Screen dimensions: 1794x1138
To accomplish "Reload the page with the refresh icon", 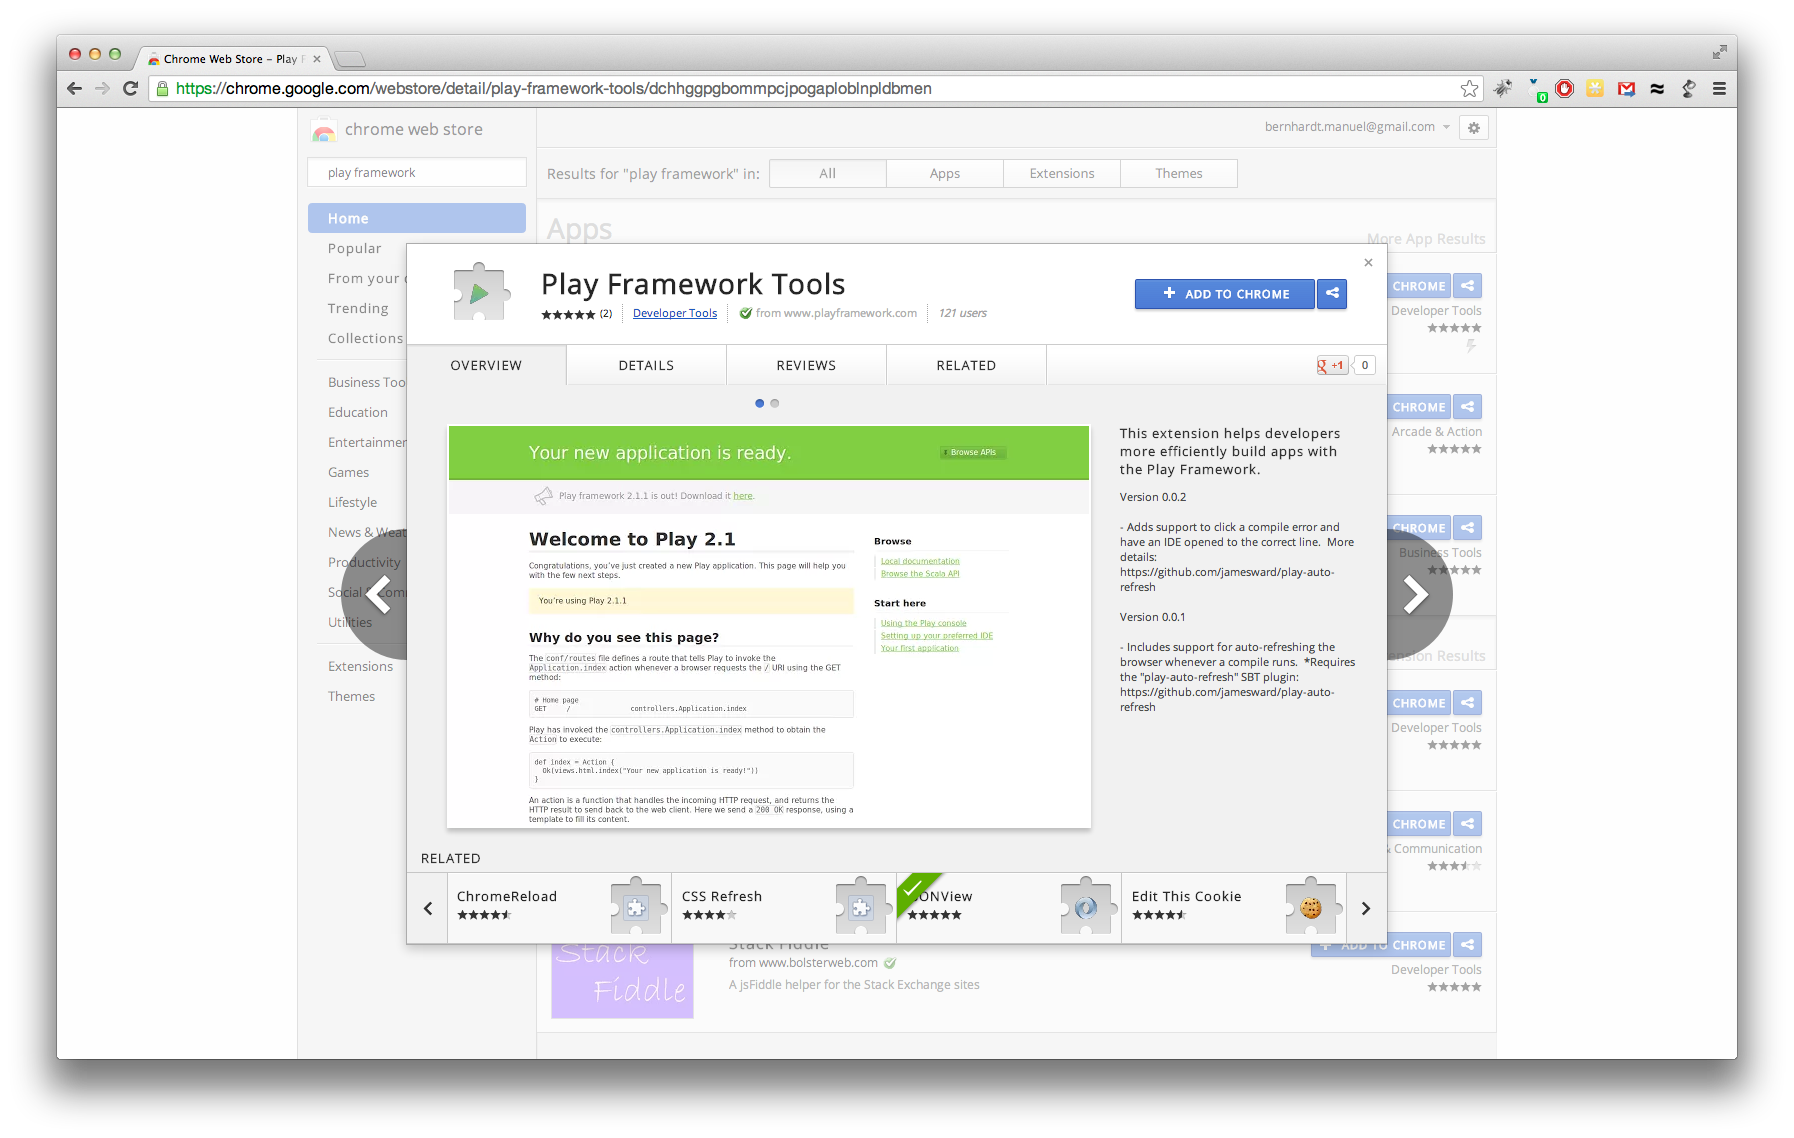I will (x=130, y=89).
